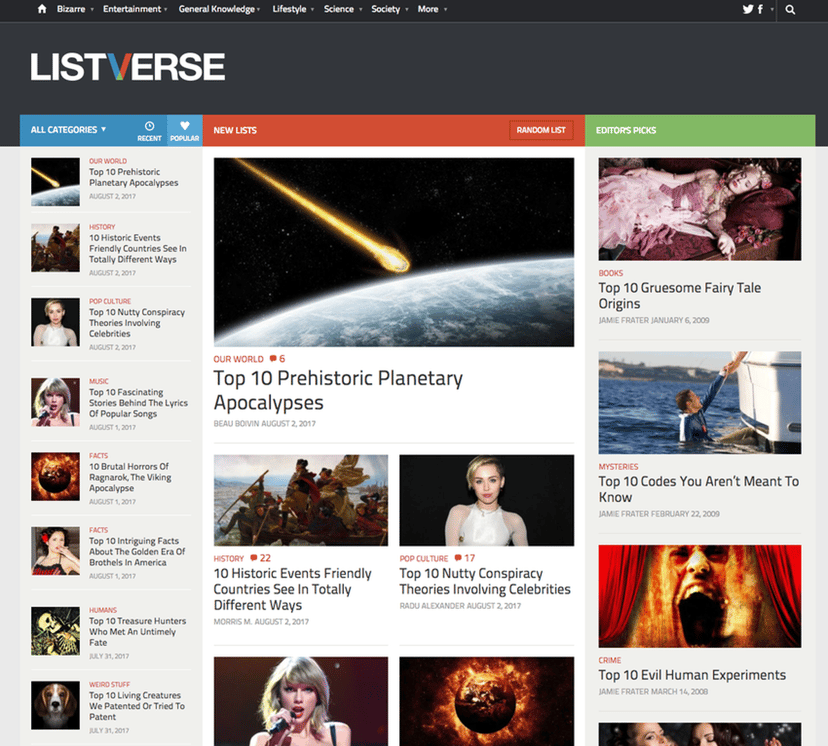Click sidebar skeleton pirate thumbnail

(x=55, y=630)
